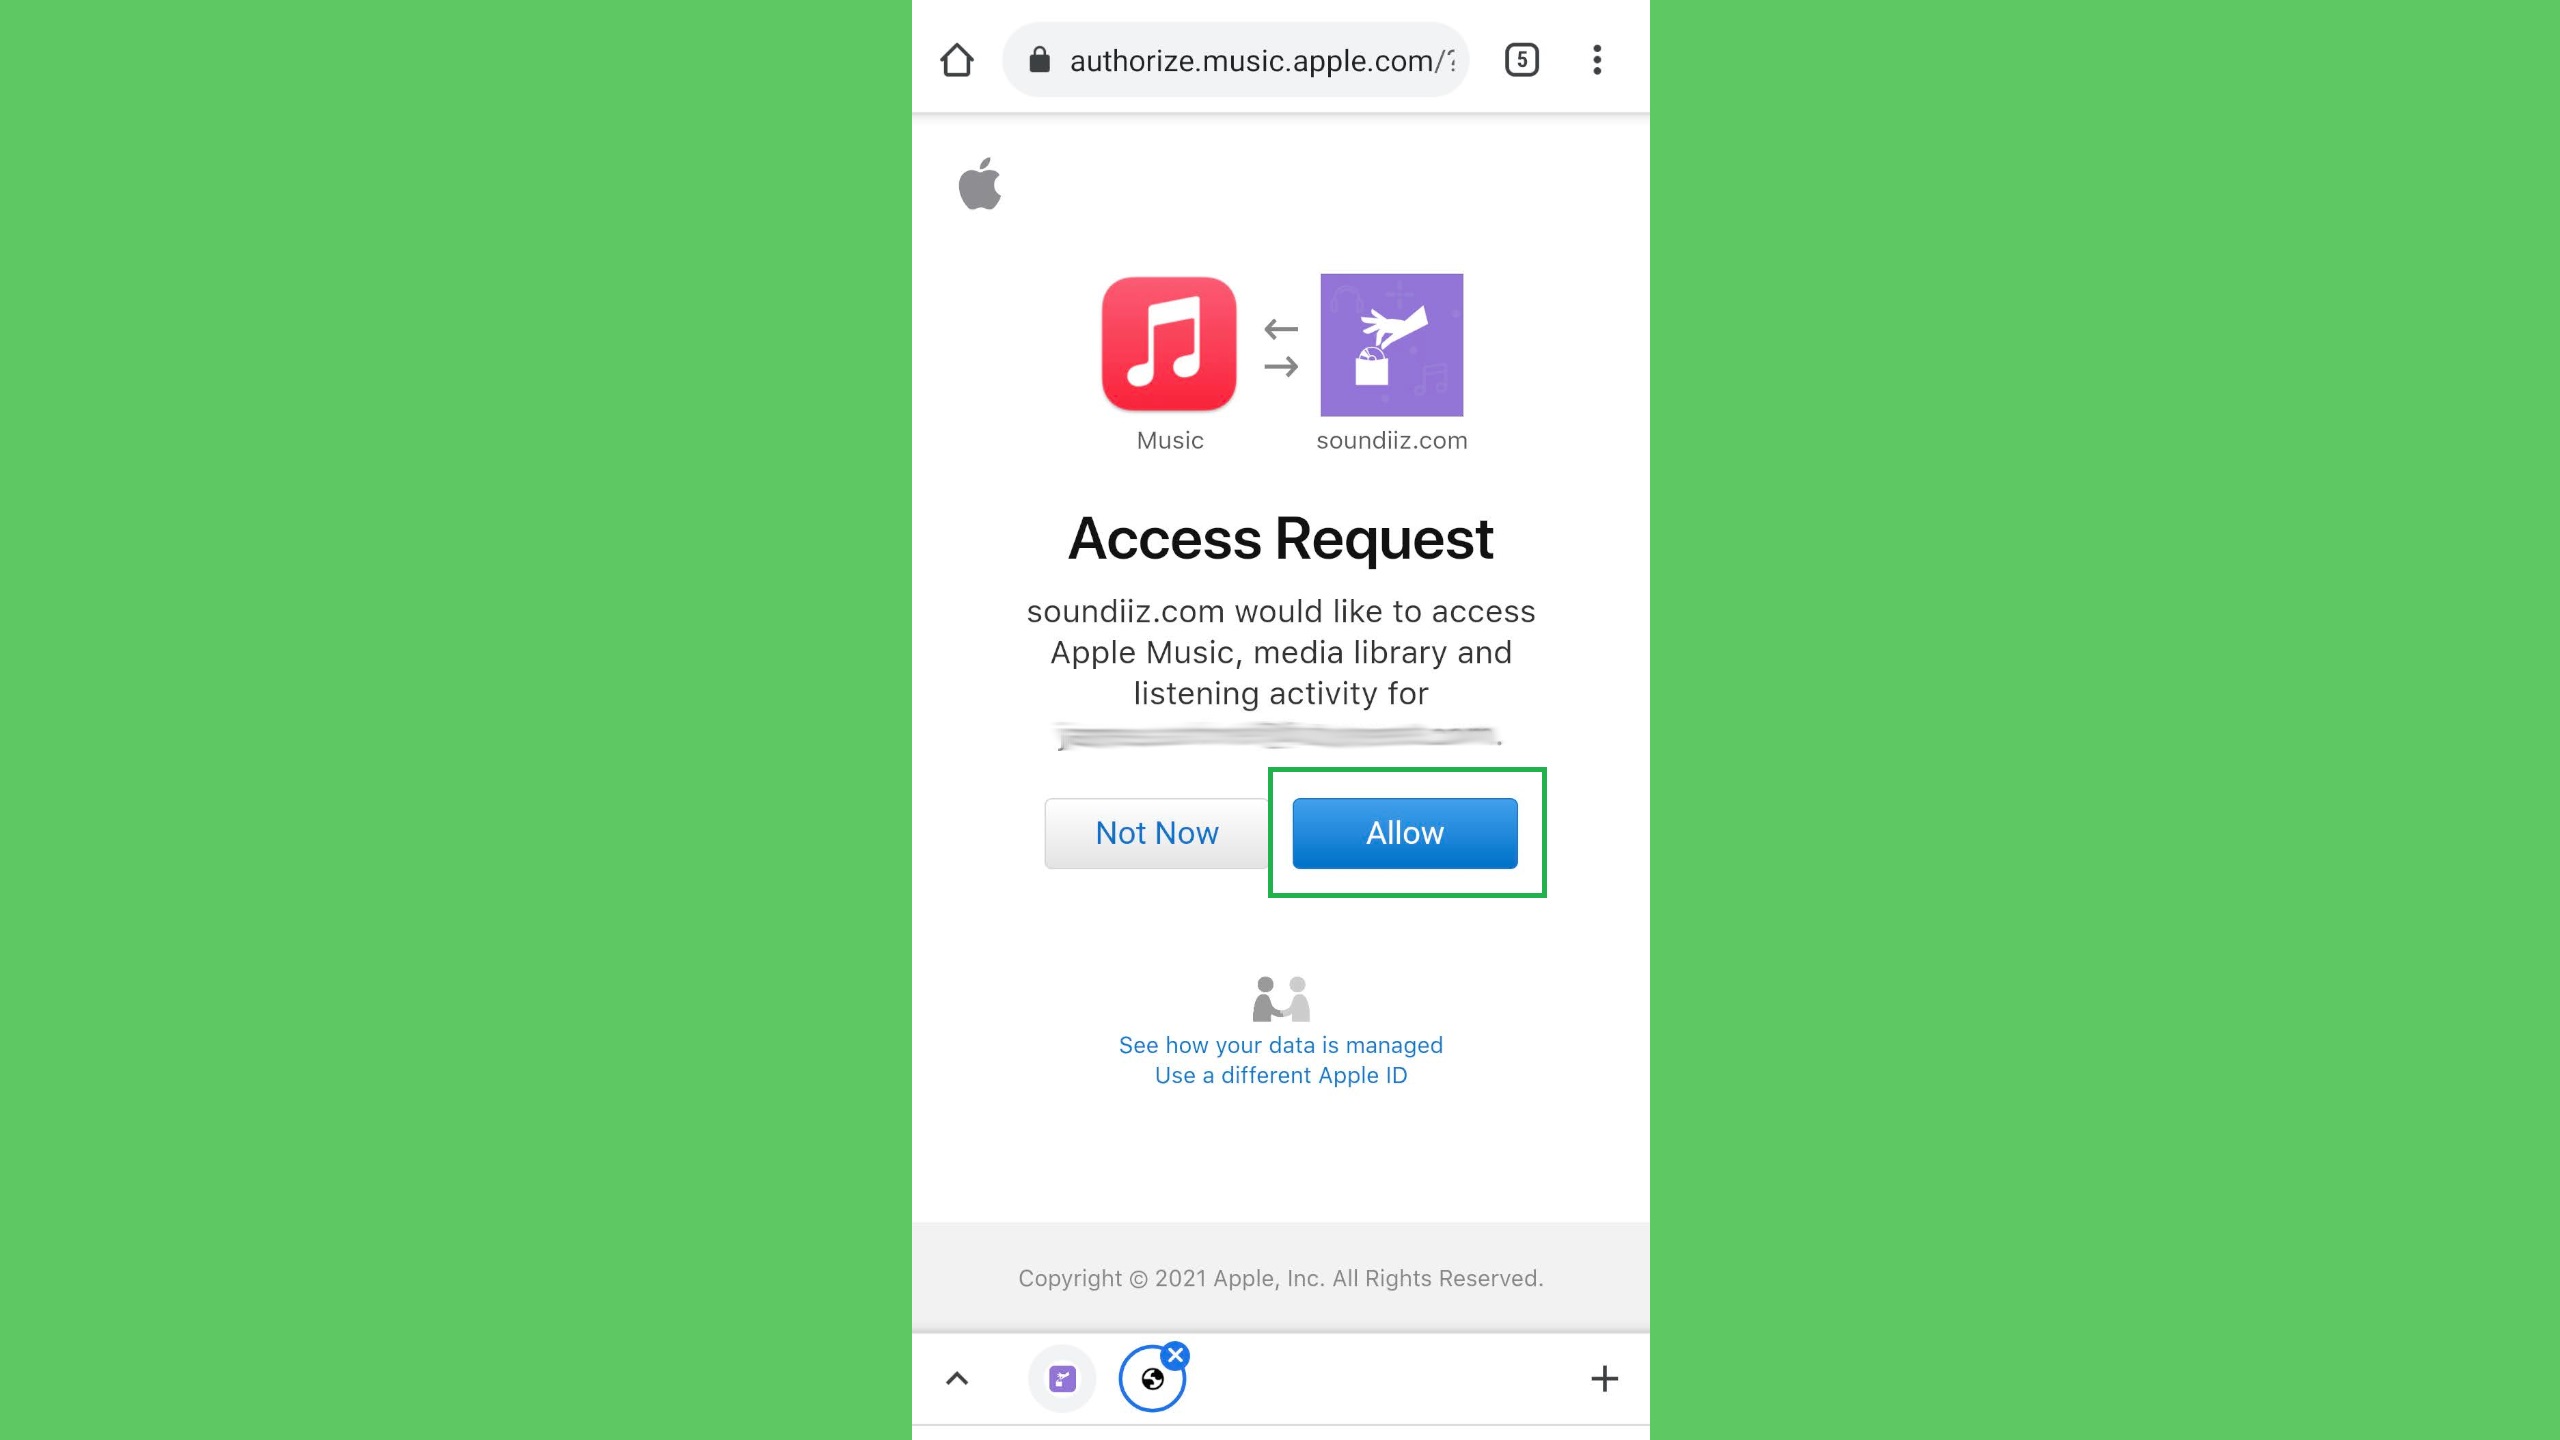2560x1440 pixels.
Task: Click the ad-blocker extension icon
Action: tap(1152, 1377)
